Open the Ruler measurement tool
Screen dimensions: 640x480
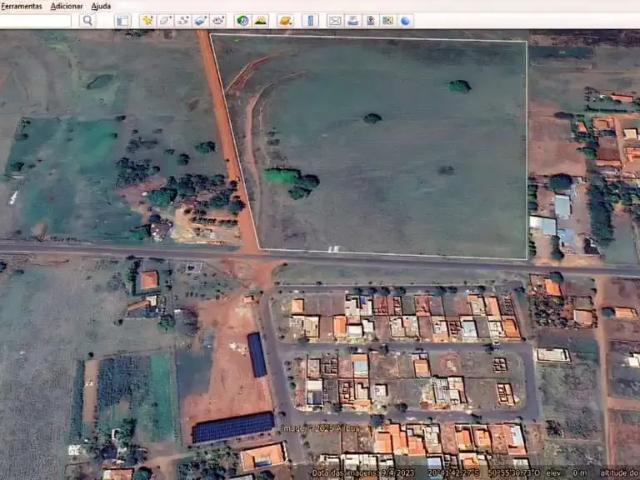coord(310,20)
